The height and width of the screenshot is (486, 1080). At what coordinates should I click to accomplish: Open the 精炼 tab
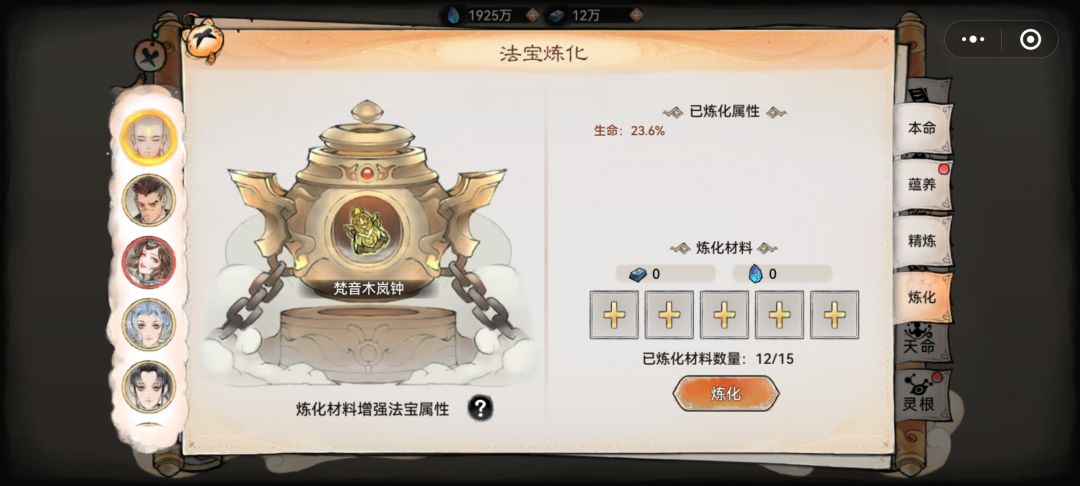(922, 241)
